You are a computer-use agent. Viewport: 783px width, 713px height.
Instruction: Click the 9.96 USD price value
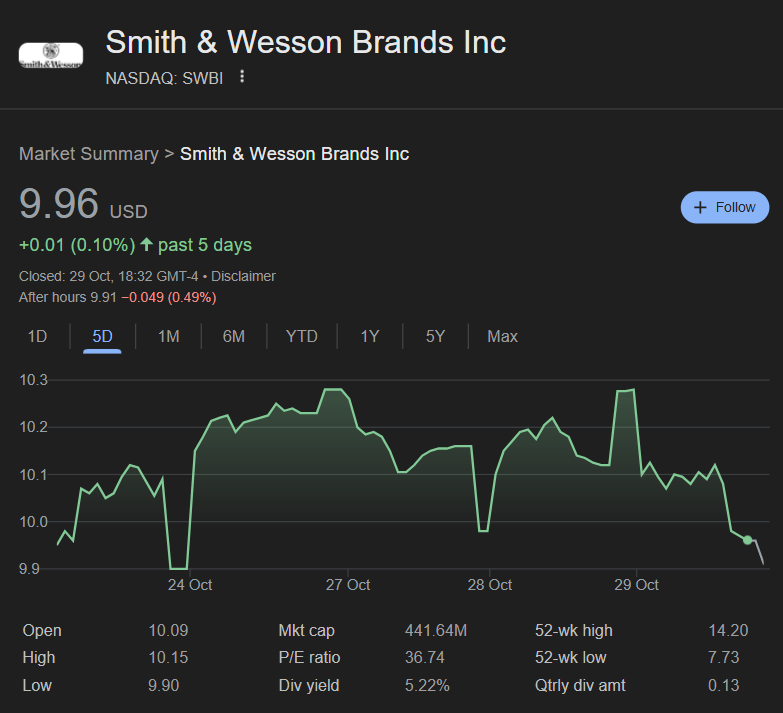click(x=83, y=204)
